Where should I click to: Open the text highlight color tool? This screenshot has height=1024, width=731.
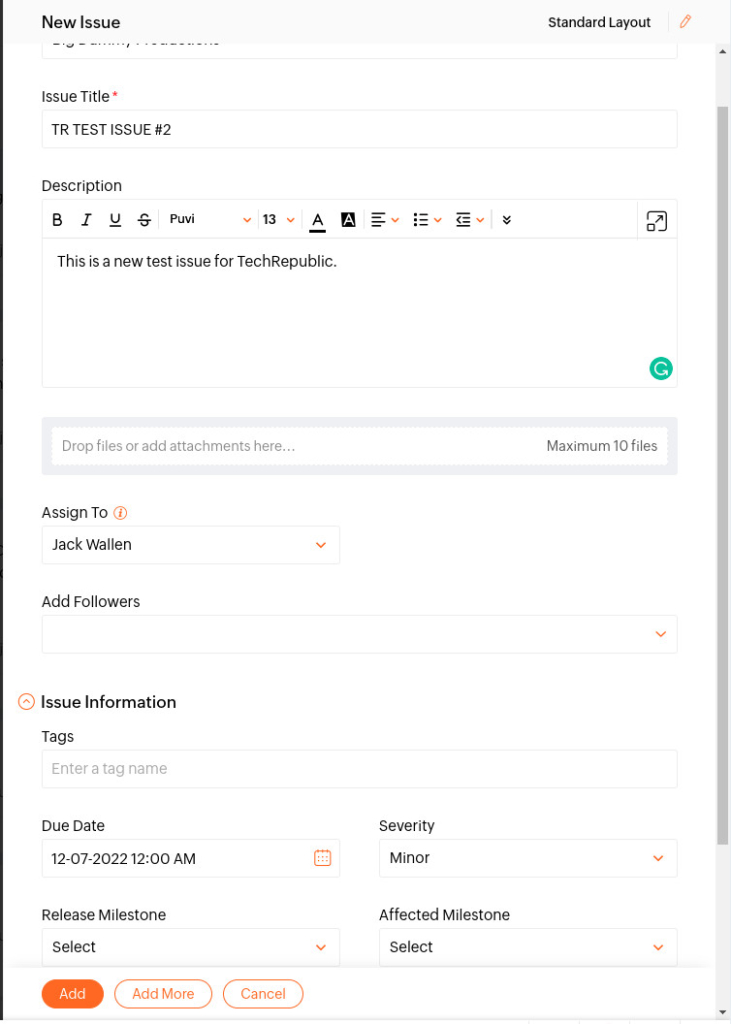coord(347,219)
